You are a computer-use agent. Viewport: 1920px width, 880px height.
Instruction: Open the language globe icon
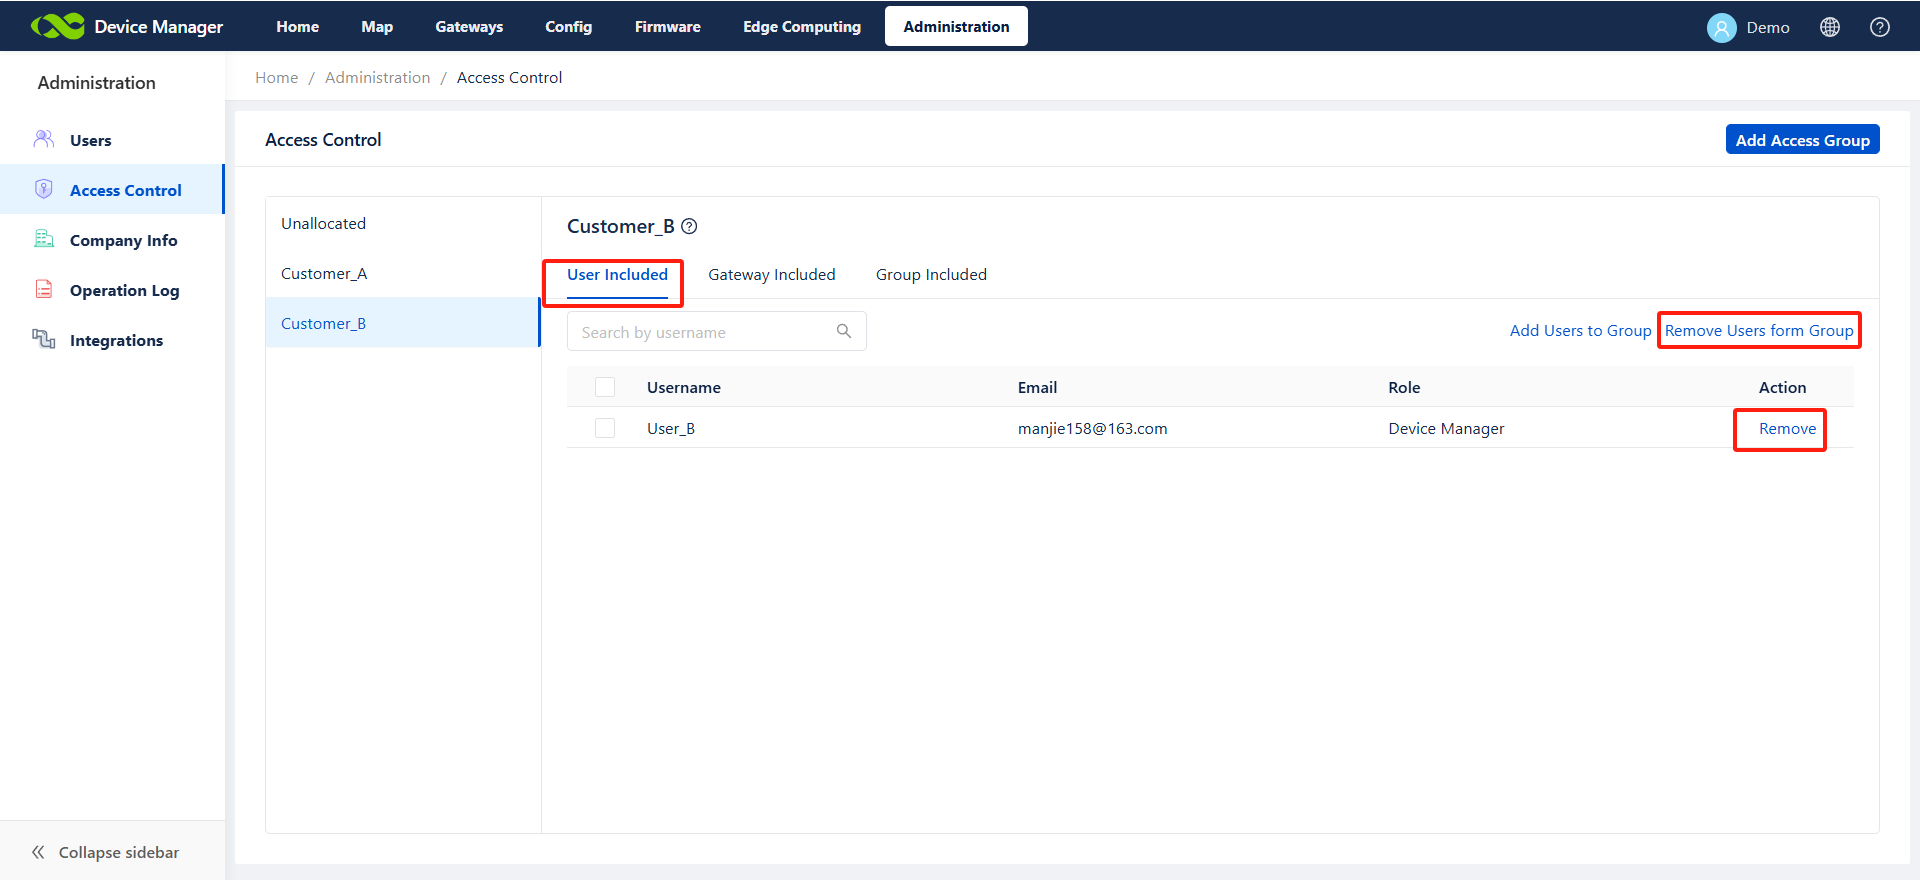(1829, 27)
